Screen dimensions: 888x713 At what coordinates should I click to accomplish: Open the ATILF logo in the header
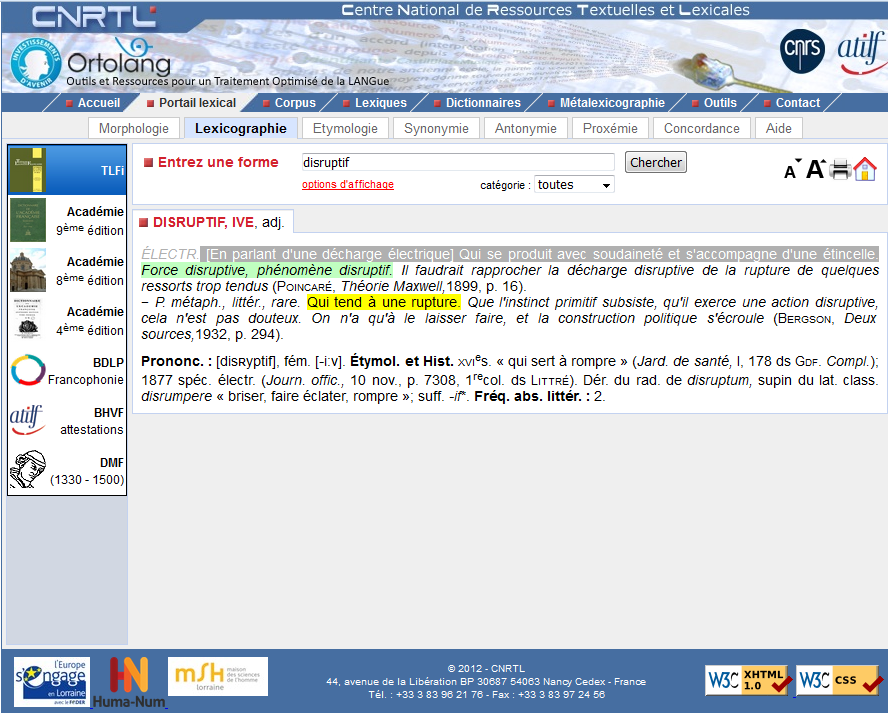point(862,52)
